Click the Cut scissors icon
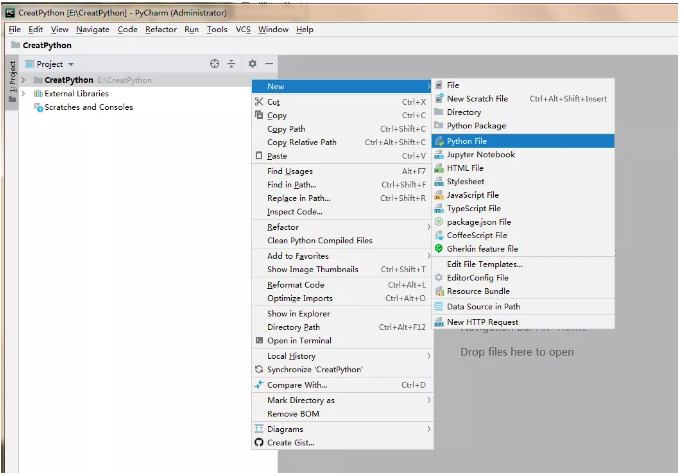Screen dimensions: 684x476 pos(259,102)
